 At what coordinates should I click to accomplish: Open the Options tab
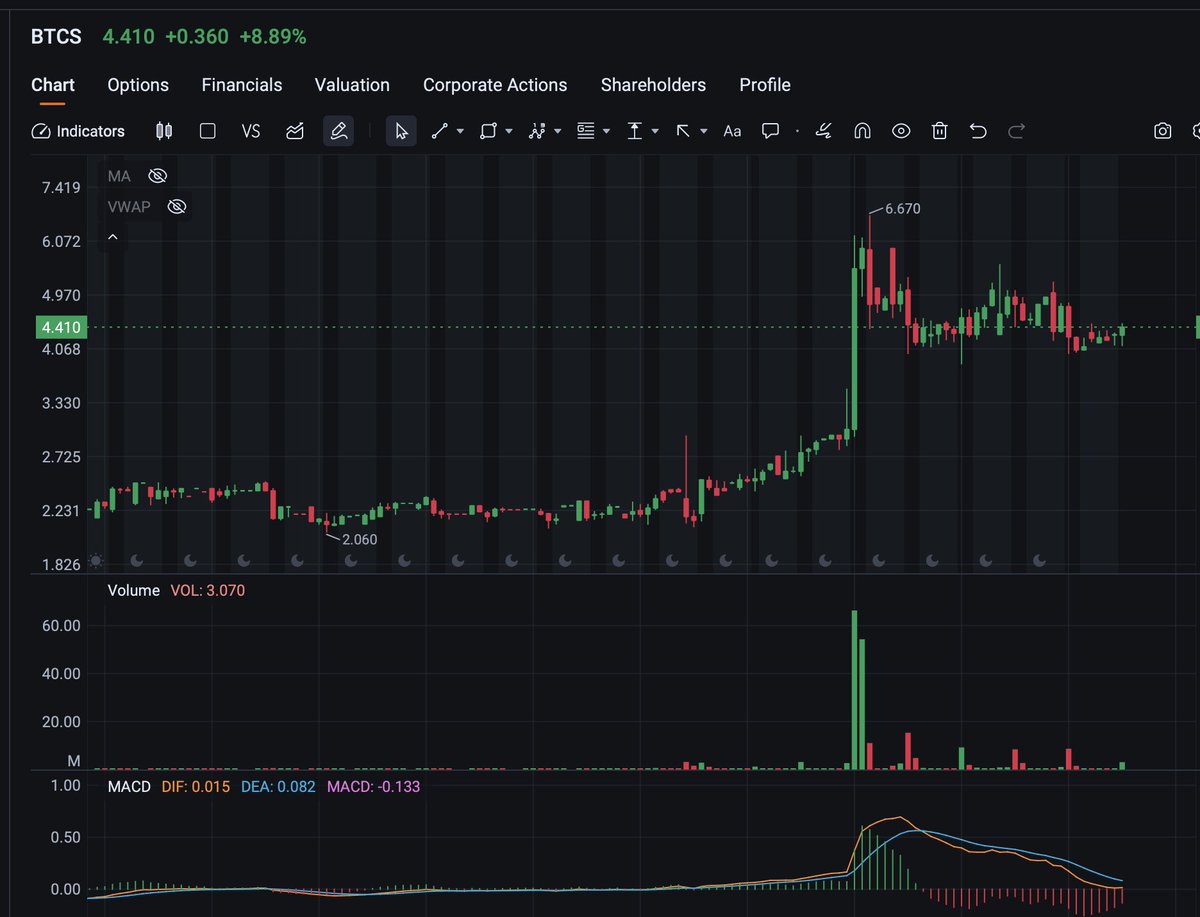click(x=138, y=85)
